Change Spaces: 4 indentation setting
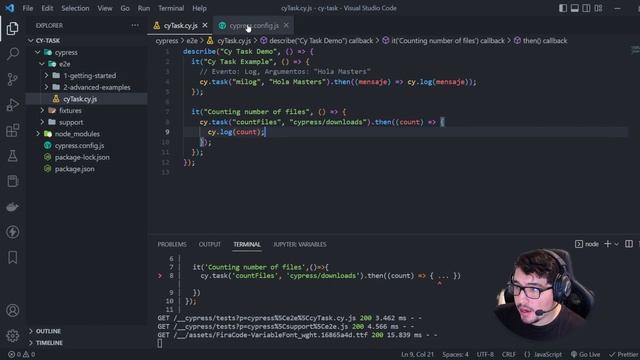The width and height of the screenshot is (640, 360). coord(455,354)
